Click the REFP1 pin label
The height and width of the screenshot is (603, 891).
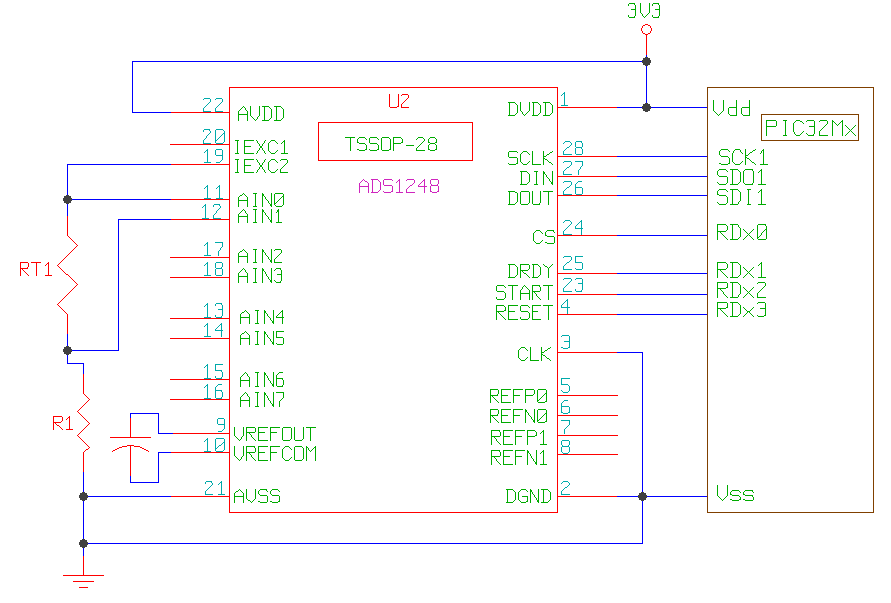point(519,438)
